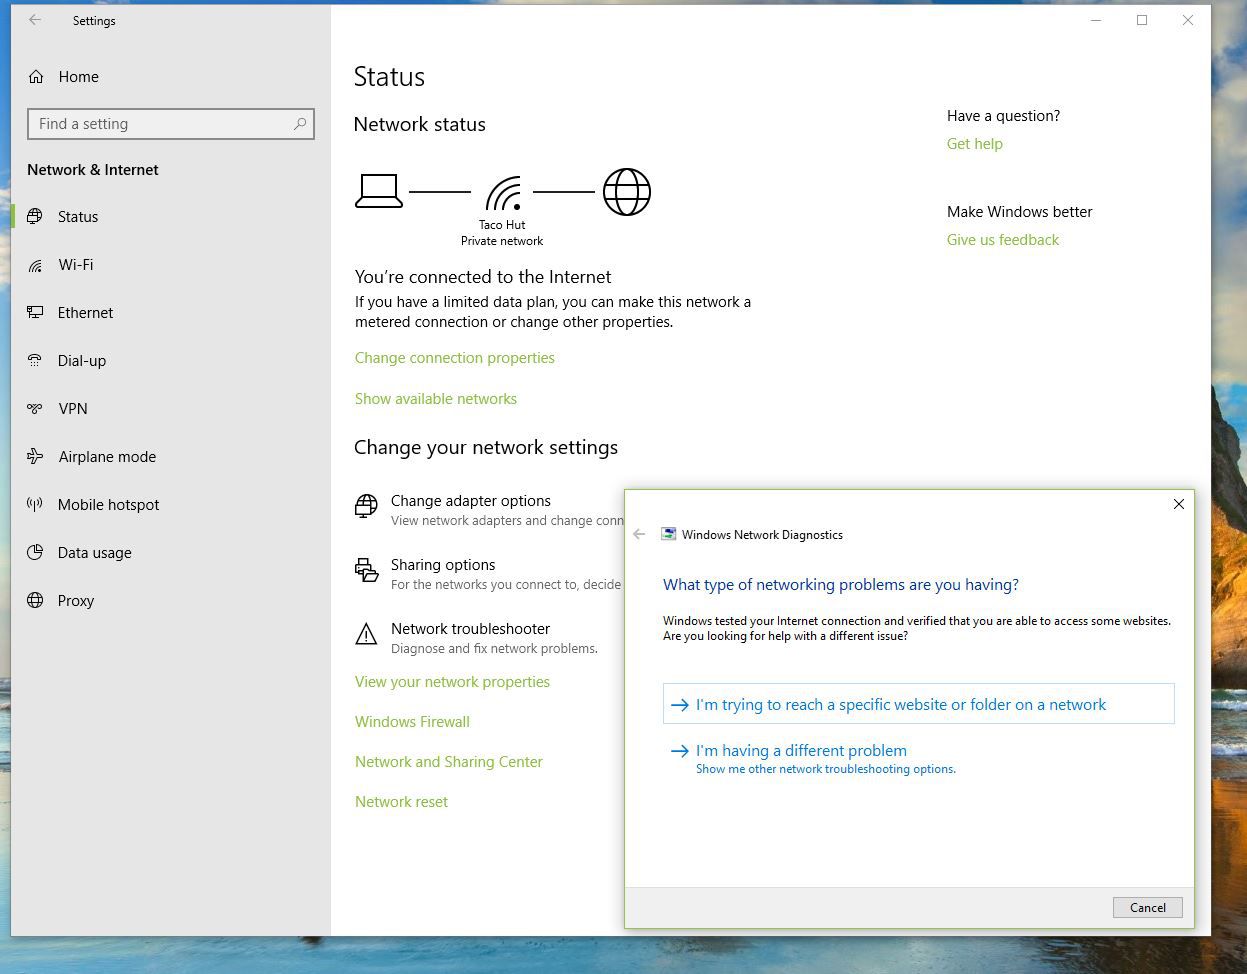Image resolution: width=1247 pixels, height=974 pixels.
Task: Open the VPN icon in the sidebar
Action: (36, 409)
